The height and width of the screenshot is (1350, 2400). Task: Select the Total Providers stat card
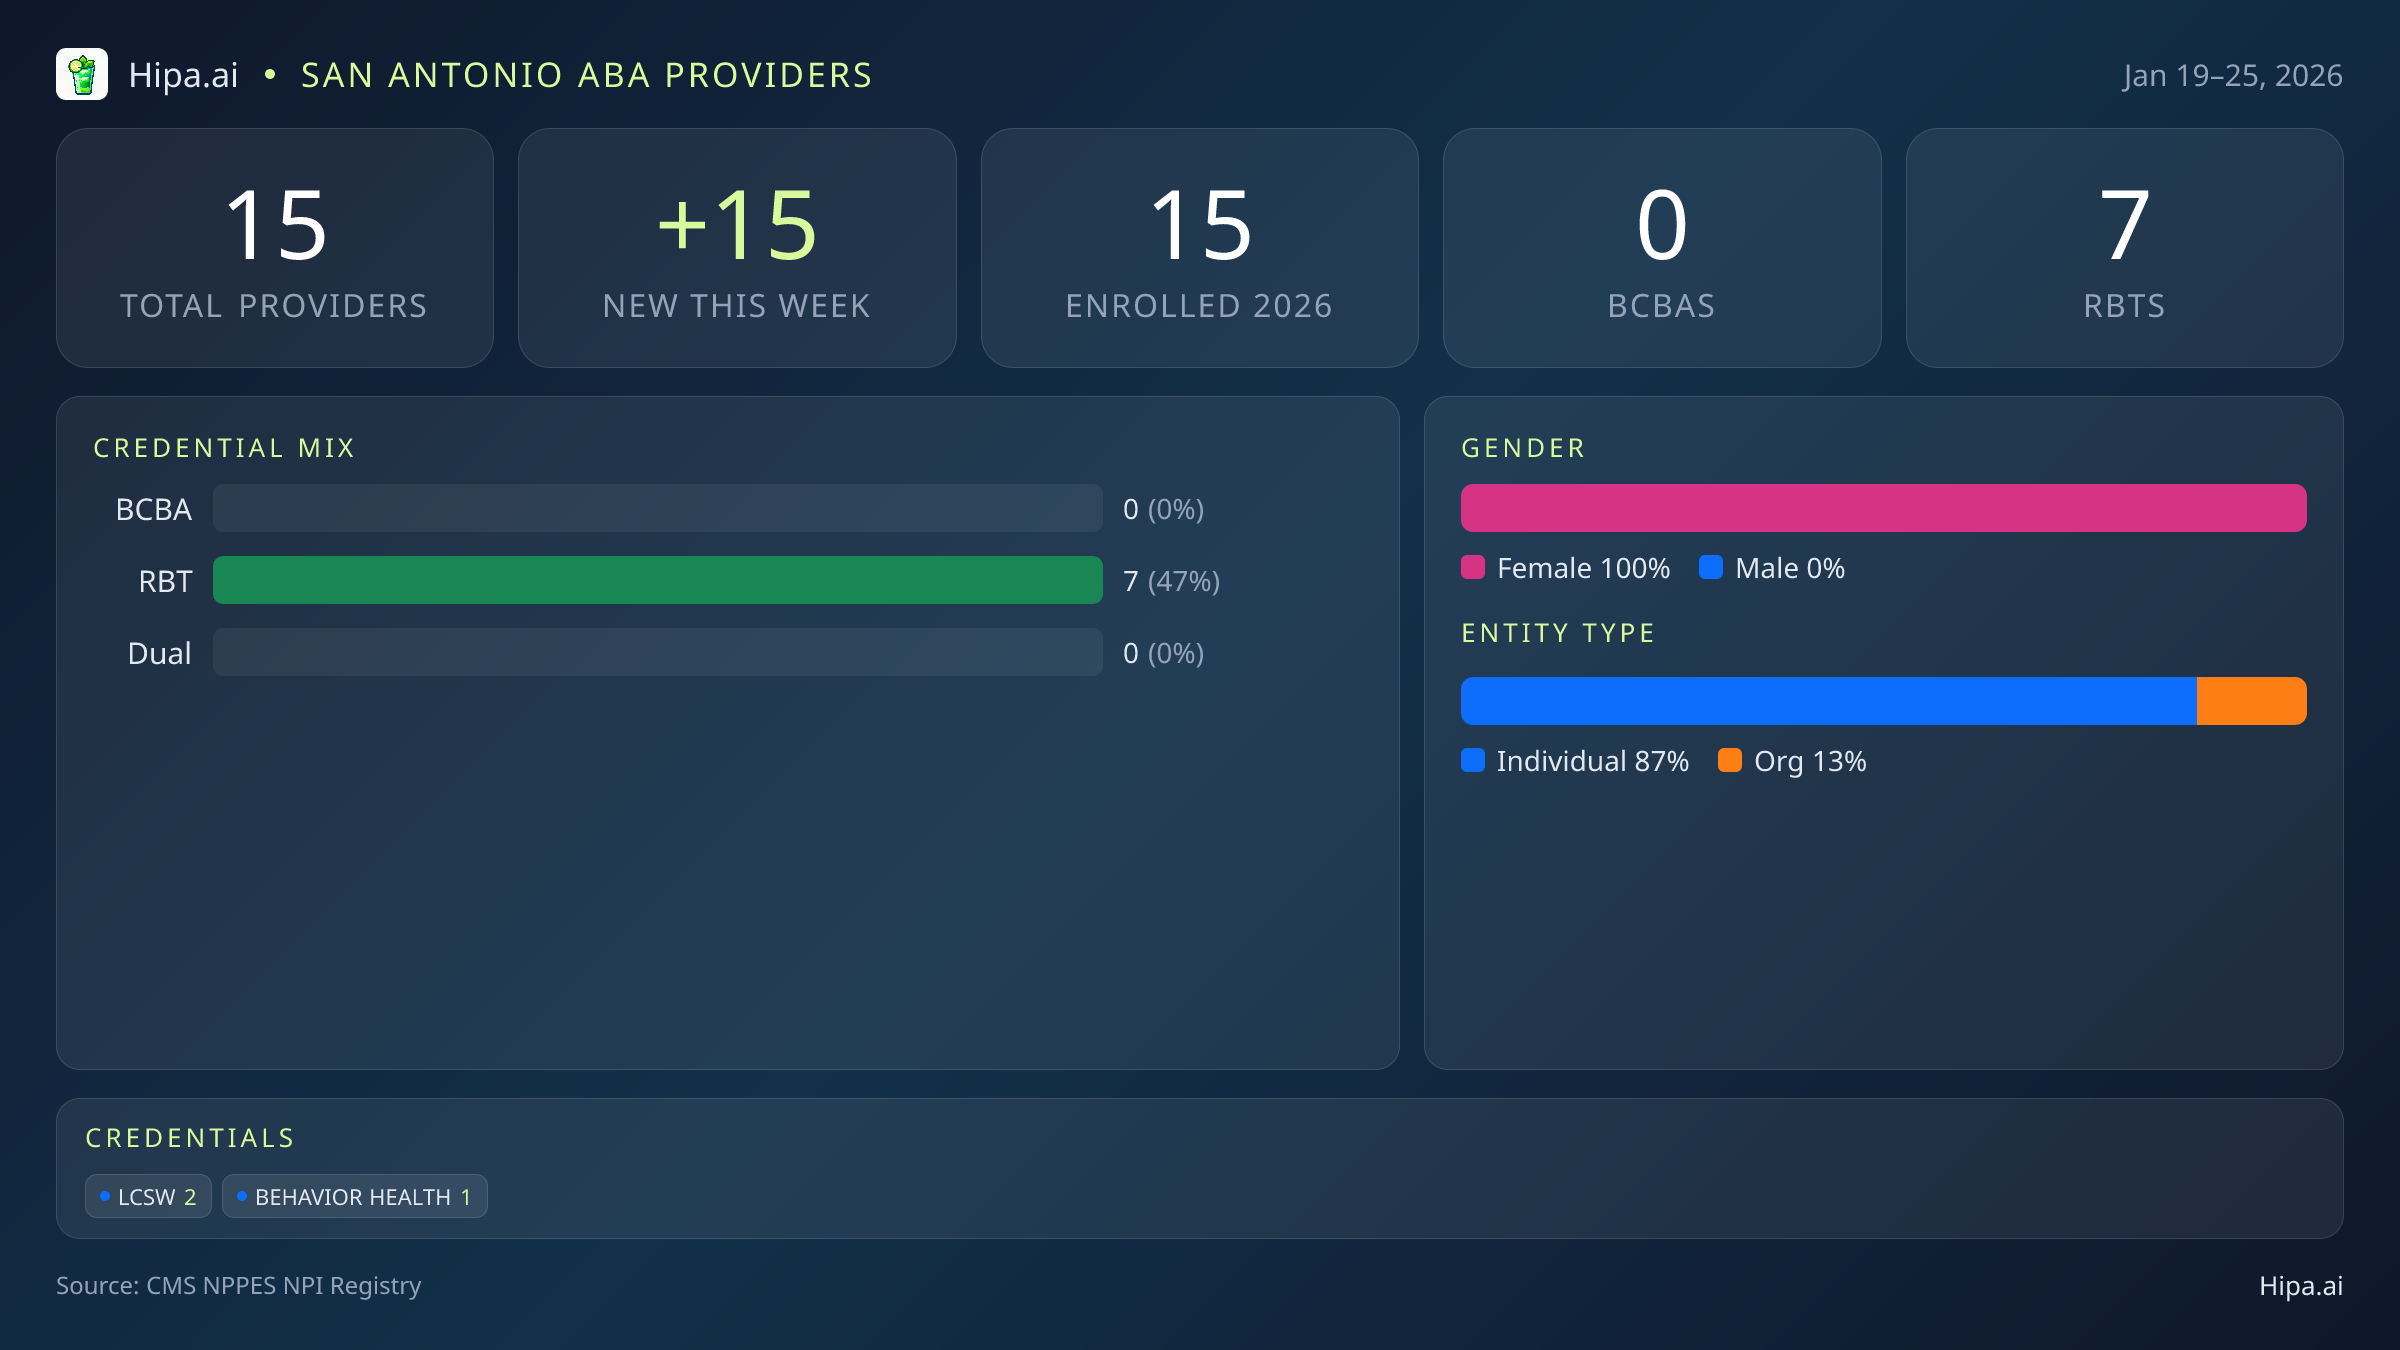pos(276,247)
